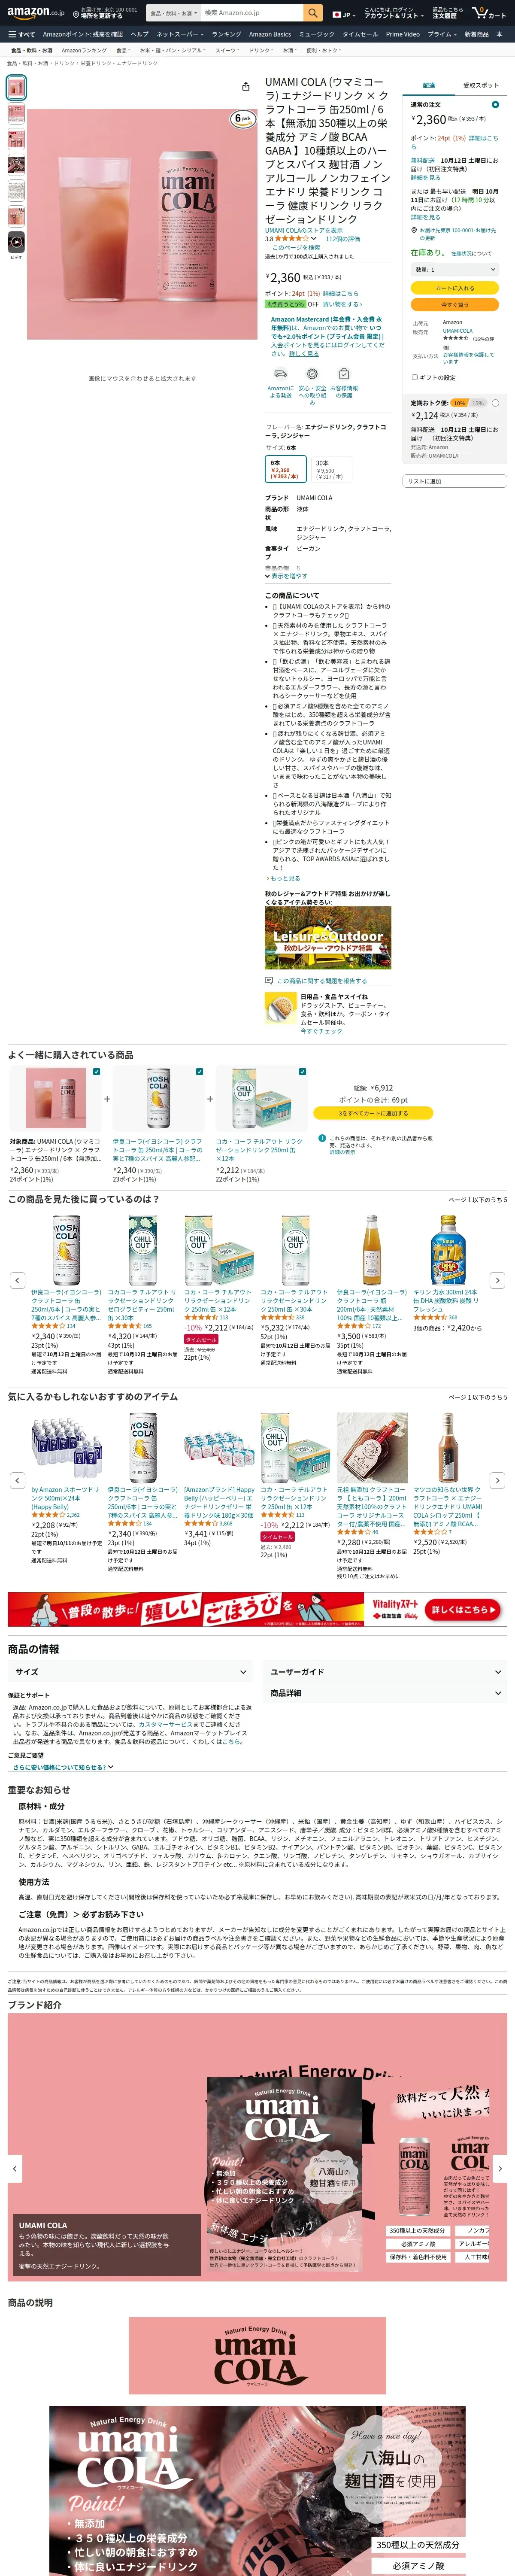Screen dimensions: 515x2576
Task: Click the 今すぐ買う buy now button
Action: point(454,305)
